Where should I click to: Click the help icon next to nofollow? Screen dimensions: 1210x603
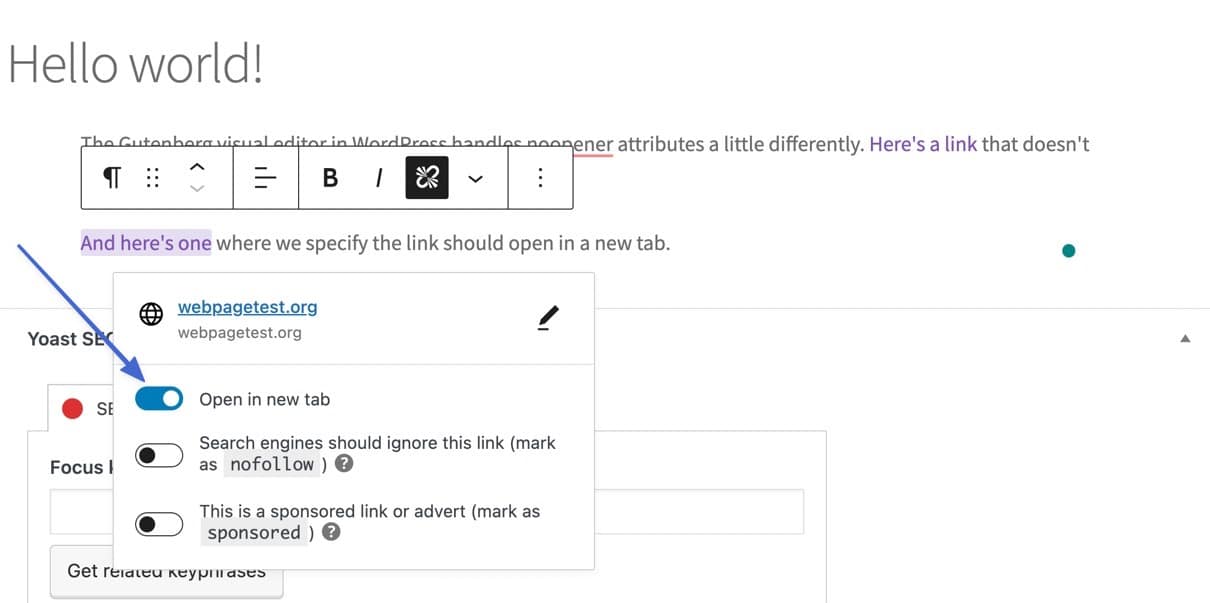point(343,463)
